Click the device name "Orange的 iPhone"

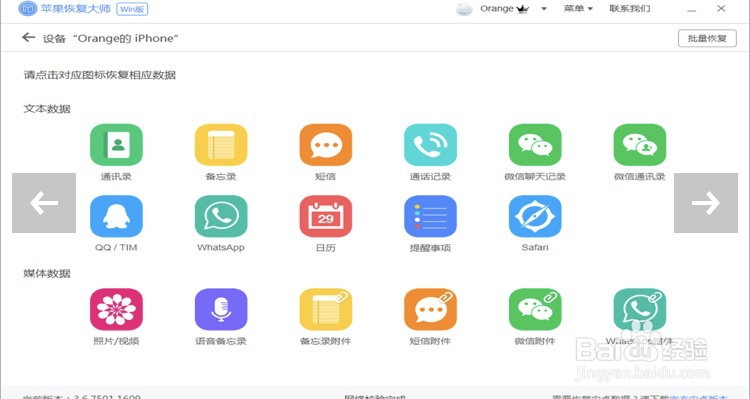tap(126, 38)
